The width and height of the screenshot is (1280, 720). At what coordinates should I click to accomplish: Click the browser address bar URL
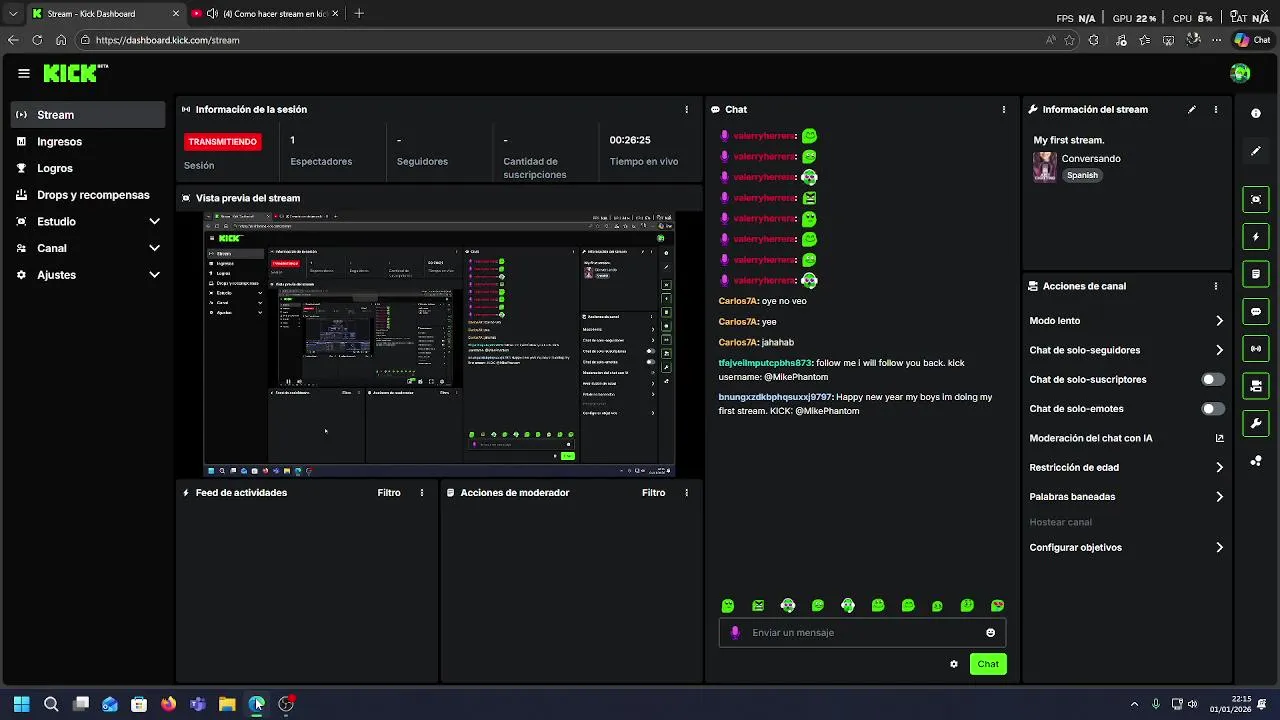point(168,40)
